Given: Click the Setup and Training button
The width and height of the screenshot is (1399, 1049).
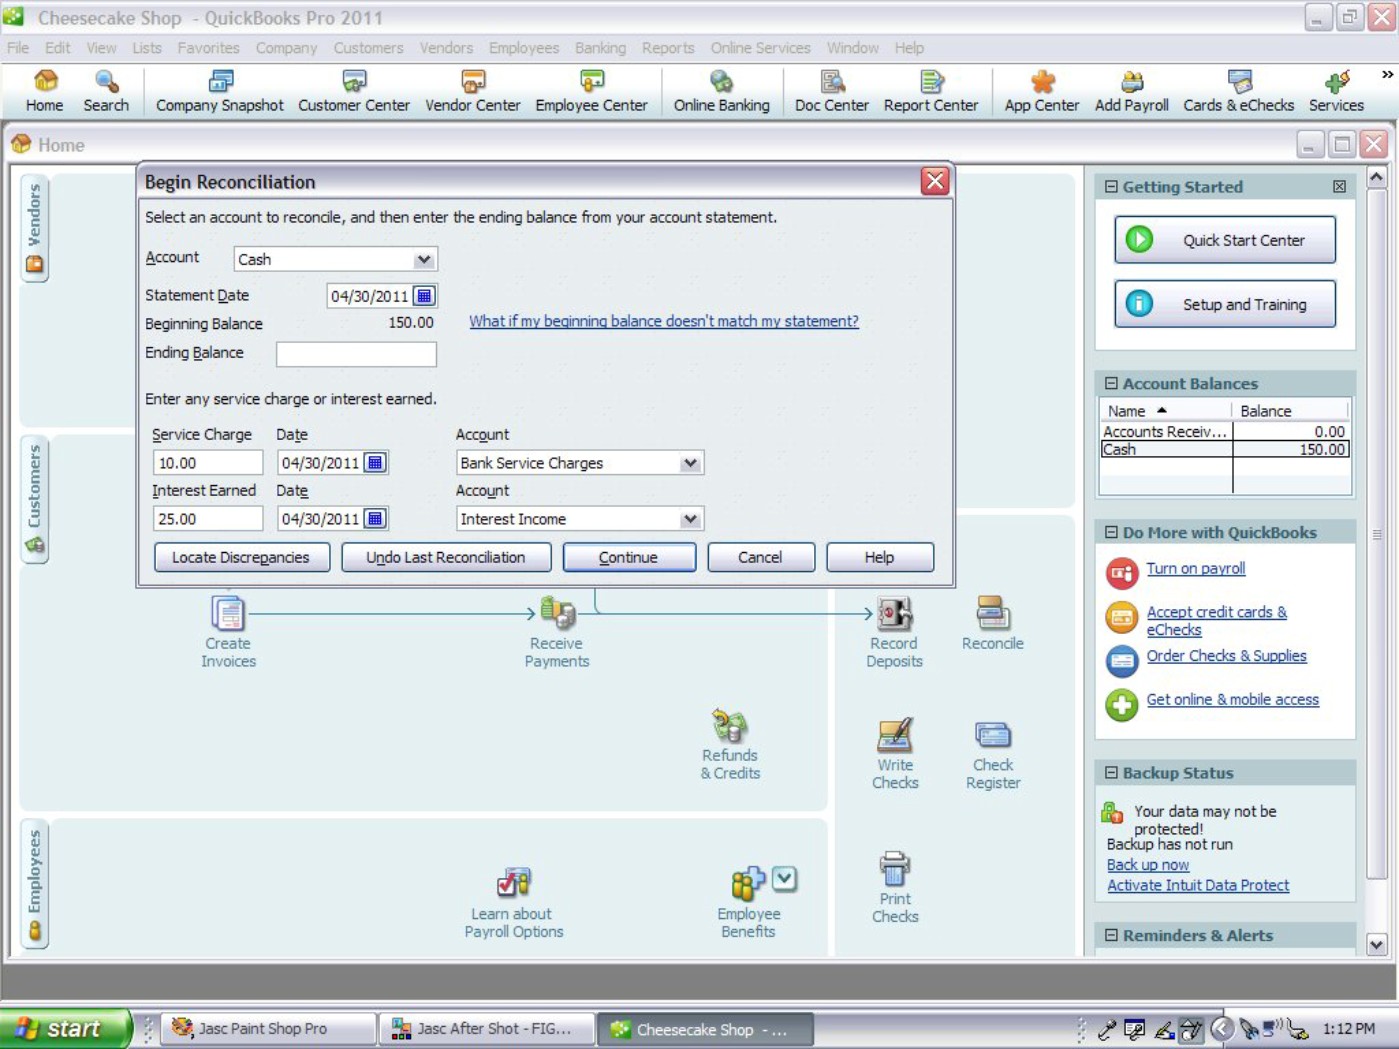Looking at the screenshot, I should coord(1225,304).
